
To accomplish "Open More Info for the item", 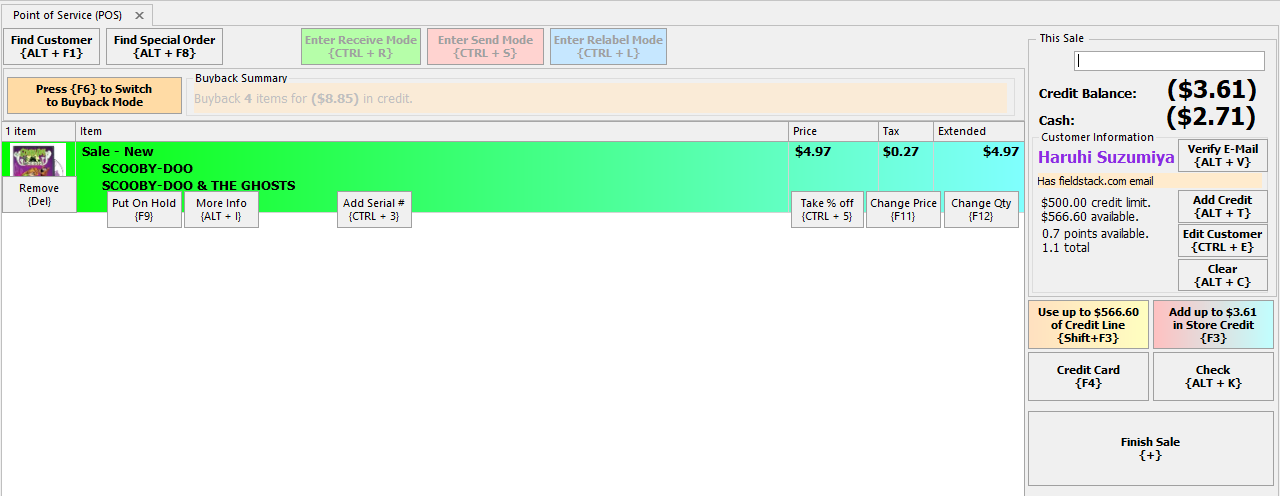I will [221, 209].
